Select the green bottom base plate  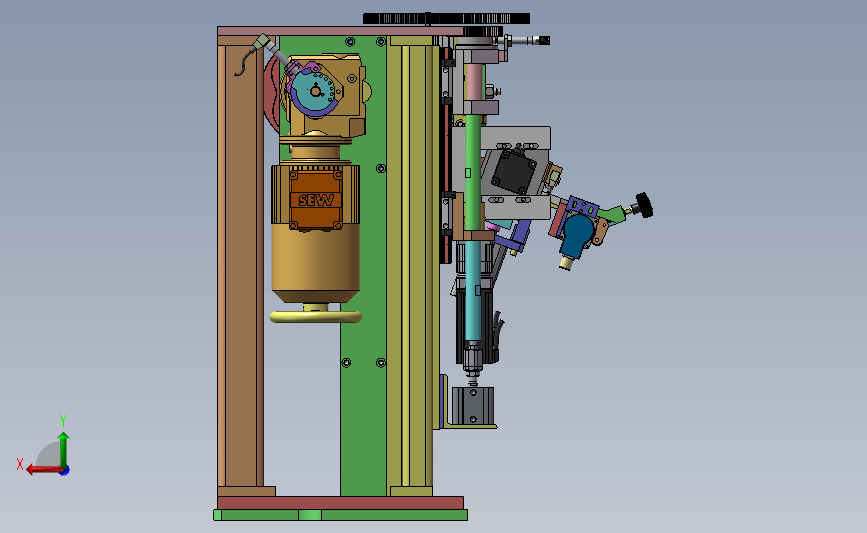[341, 515]
